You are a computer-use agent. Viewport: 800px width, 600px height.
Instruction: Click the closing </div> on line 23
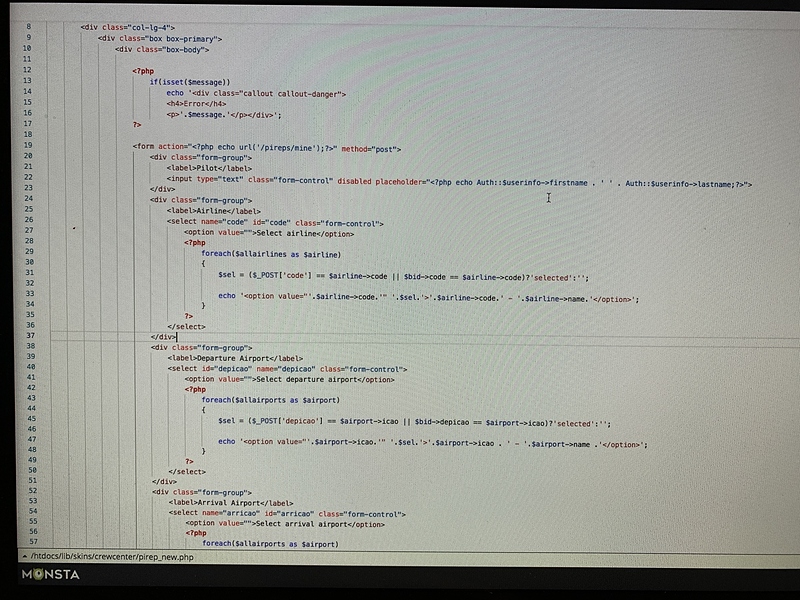162,189
